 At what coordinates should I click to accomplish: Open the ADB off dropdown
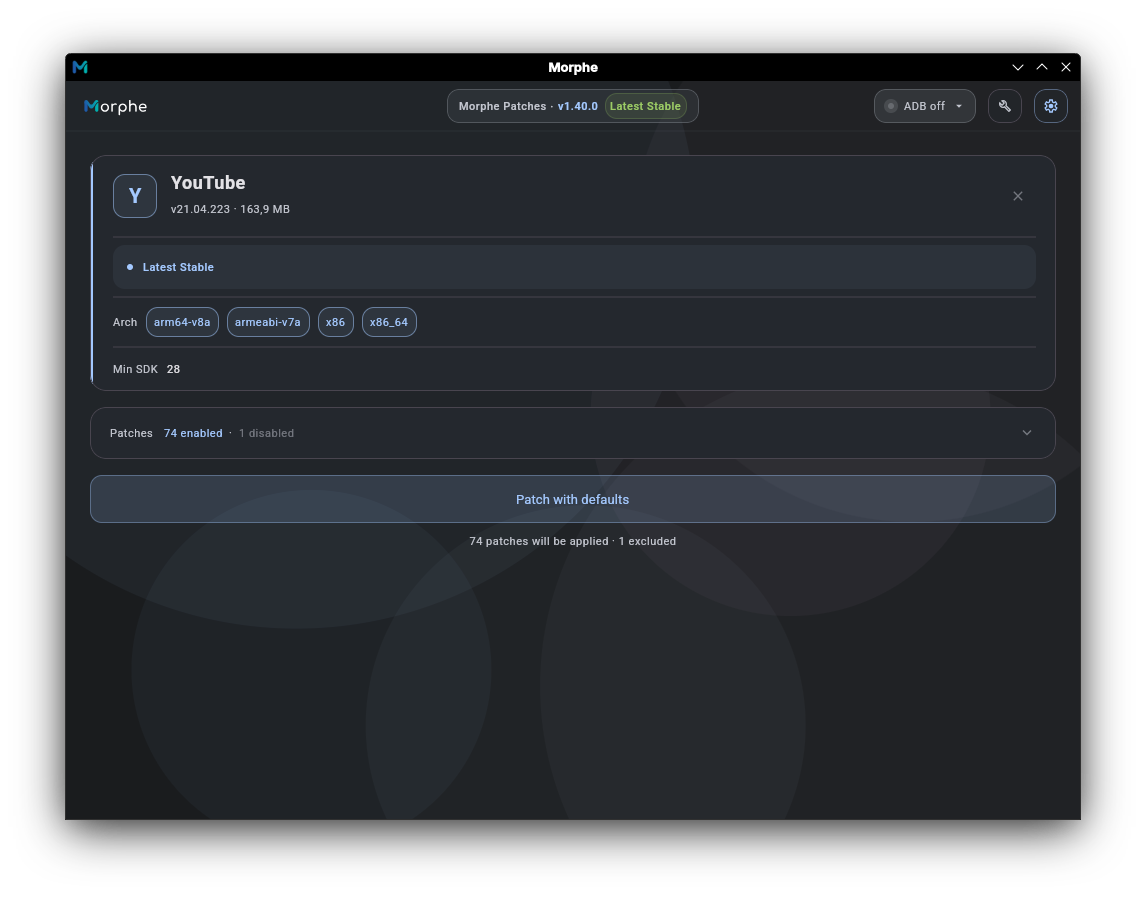[924, 106]
